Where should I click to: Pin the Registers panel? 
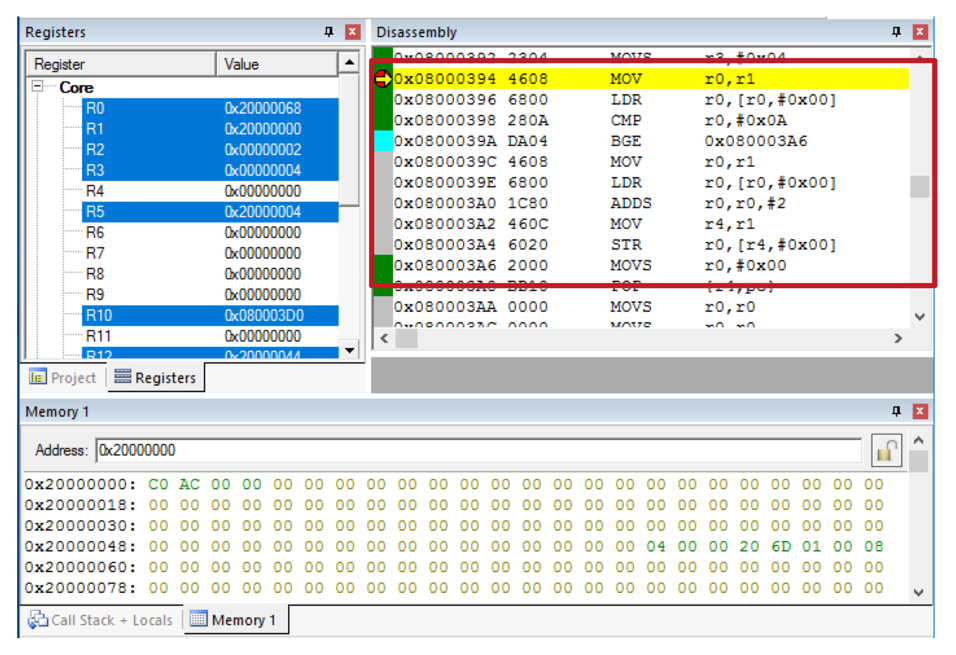(329, 32)
